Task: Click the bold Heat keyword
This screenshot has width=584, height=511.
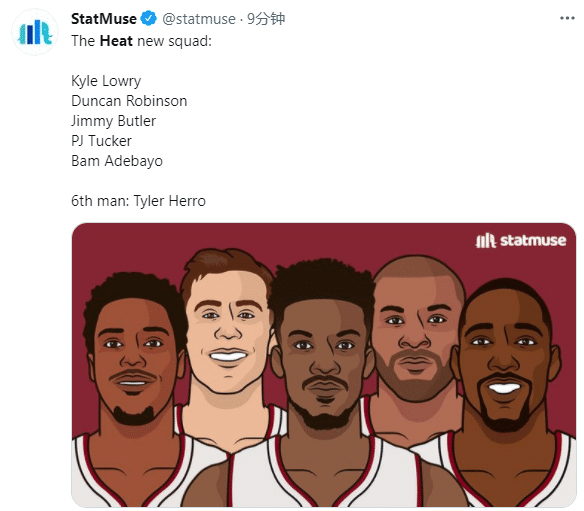Action: tap(116, 41)
